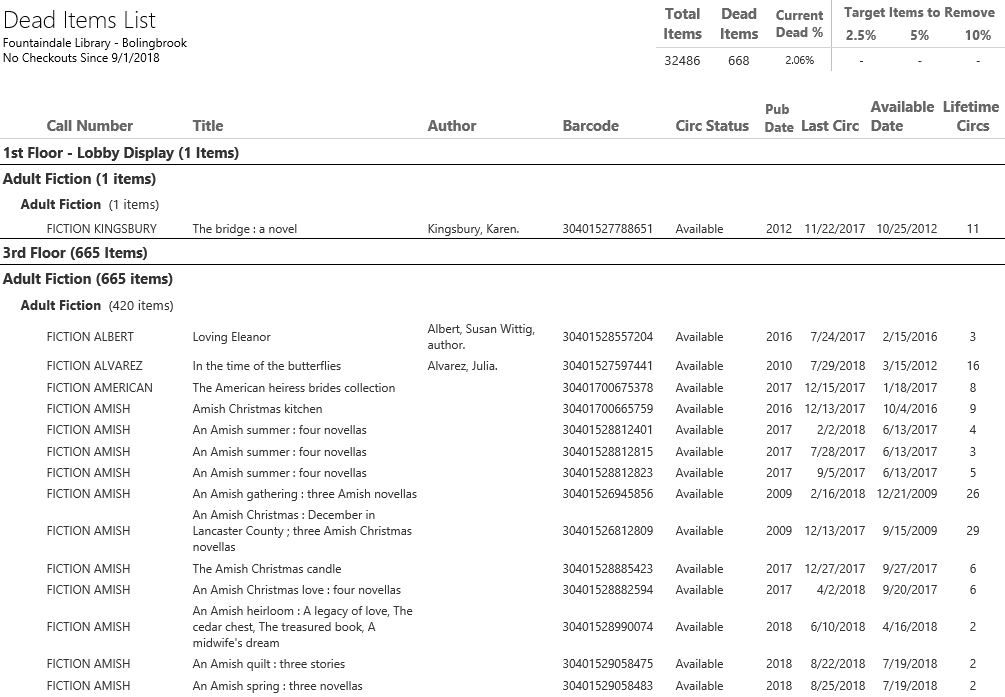Screen dimensions: 1005x697
Task: Expand the 1st Floor - Lobby Display group
Action: pyautogui.click(x=121, y=153)
